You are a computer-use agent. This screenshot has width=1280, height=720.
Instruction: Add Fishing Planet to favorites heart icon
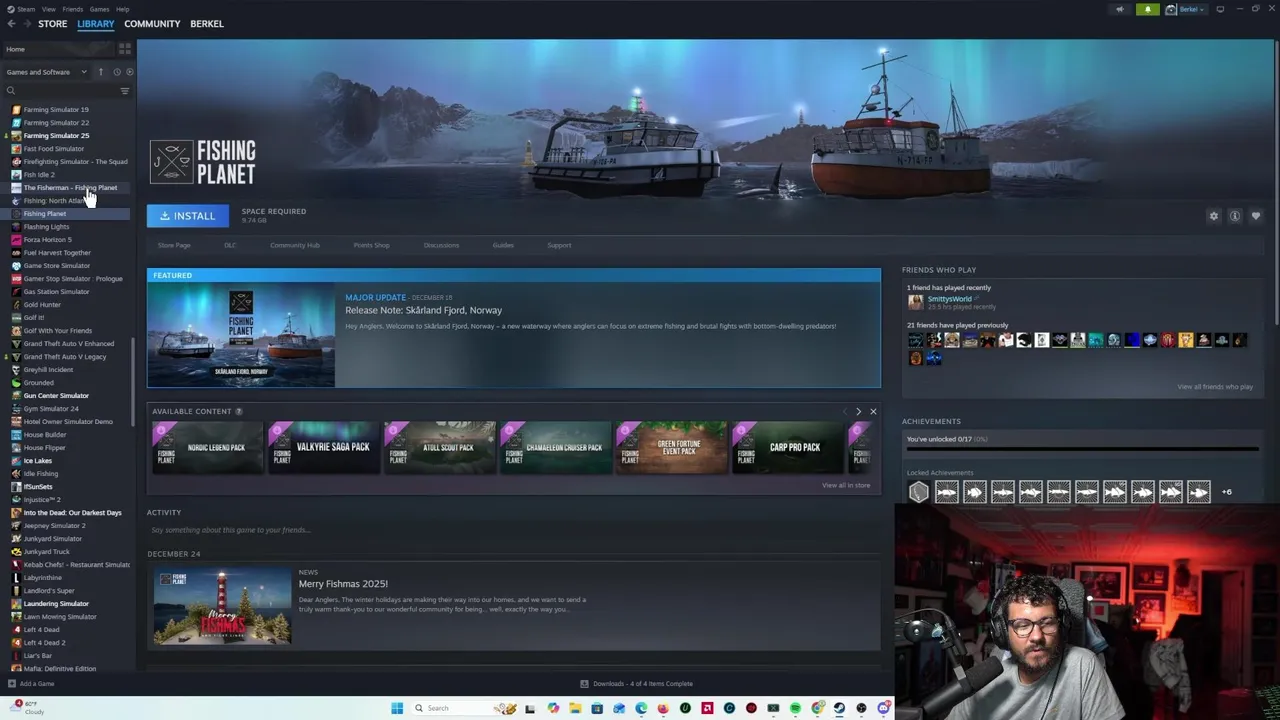pos(1256,216)
